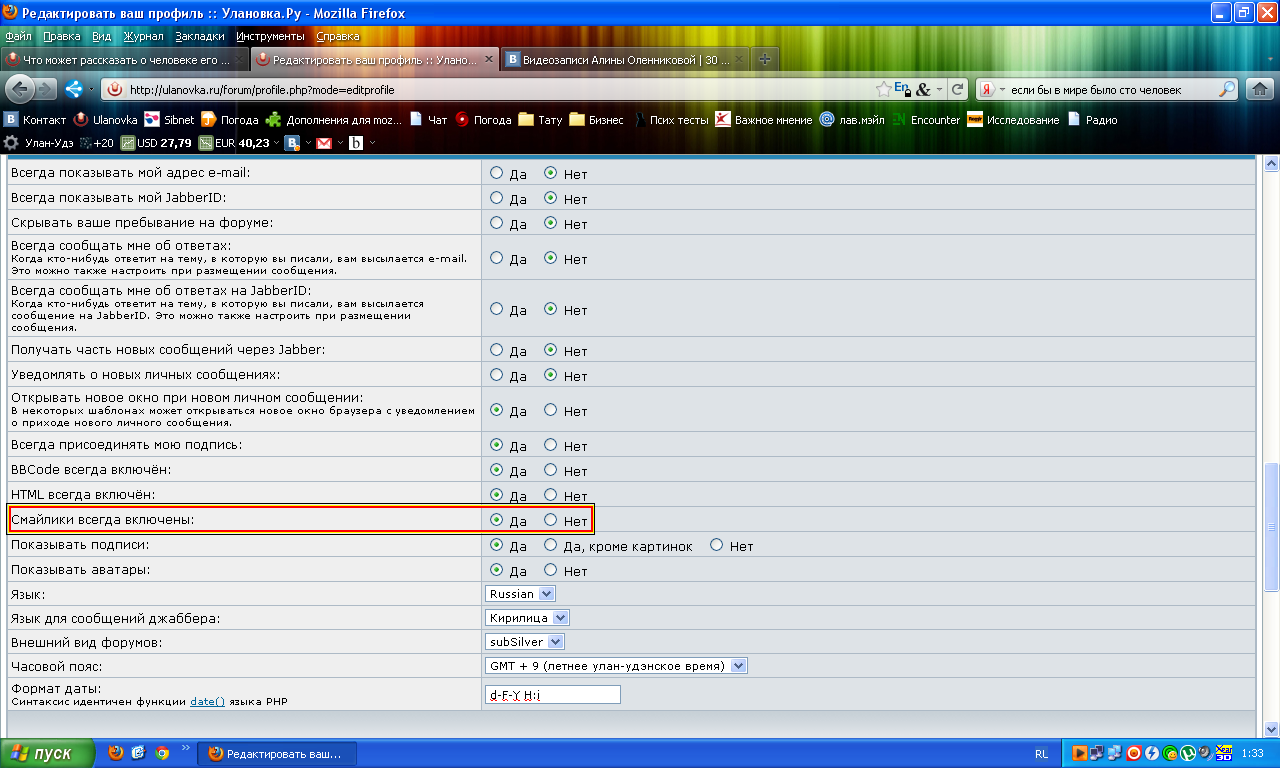Open the Ulanovka bookmark
Screen dimensions: 1280x768
106,120
